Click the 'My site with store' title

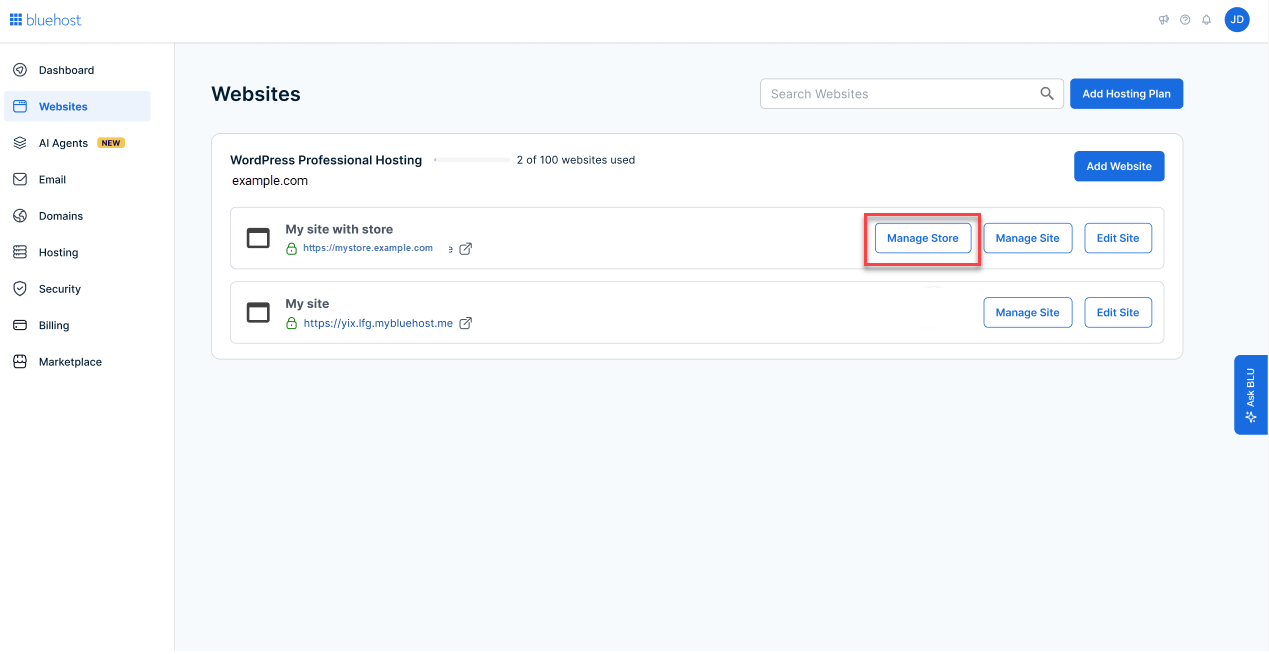pos(339,229)
